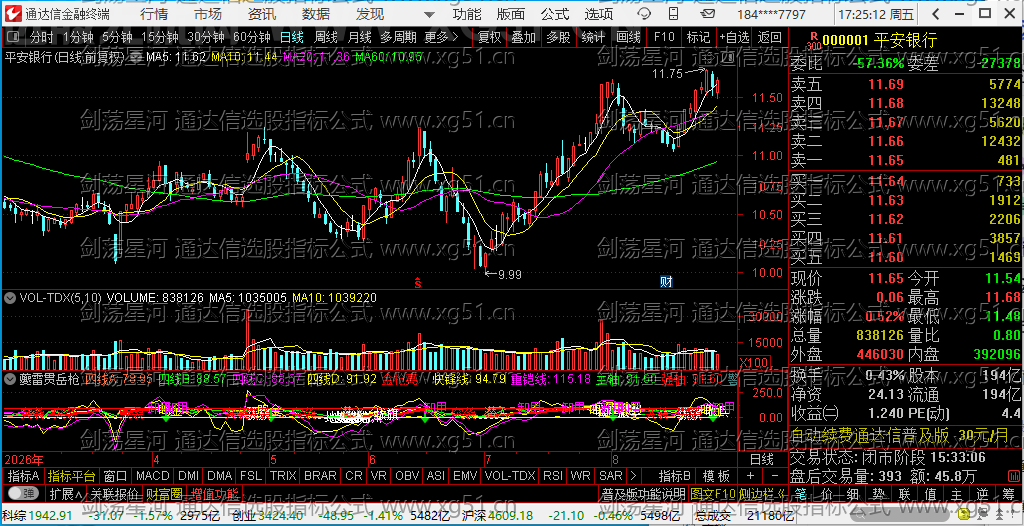Open the 指标平台 tab
Viewport: 1024px width, 526px height.
(x=72, y=475)
